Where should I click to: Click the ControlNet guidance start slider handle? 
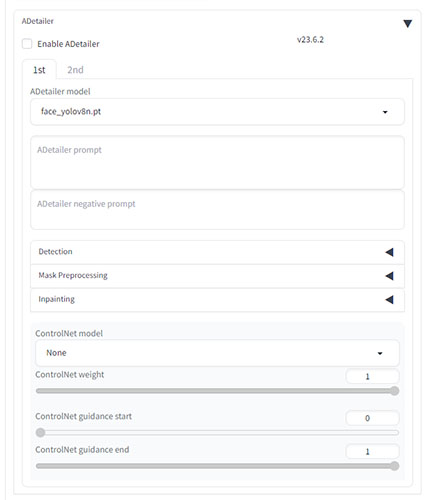click(40, 433)
